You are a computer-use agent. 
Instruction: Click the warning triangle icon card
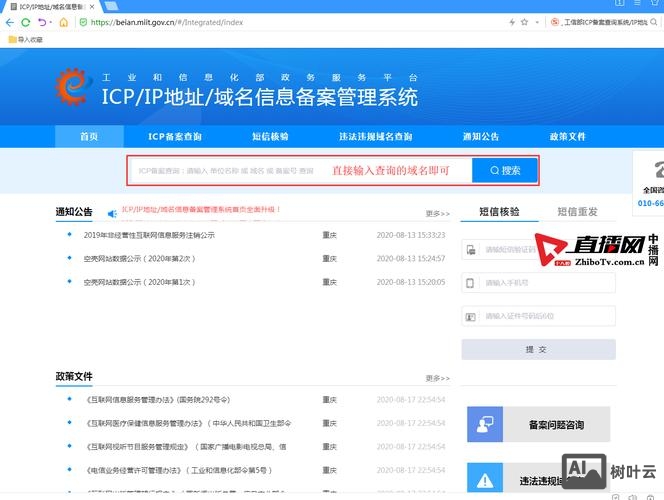(x=485, y=480)
